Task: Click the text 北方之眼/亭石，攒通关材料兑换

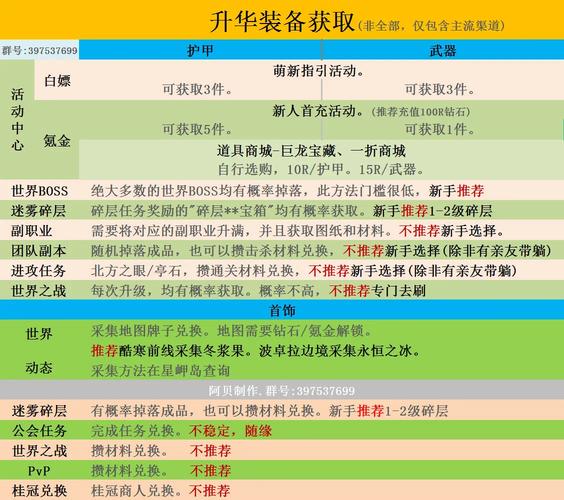Action: pos(192,271)
